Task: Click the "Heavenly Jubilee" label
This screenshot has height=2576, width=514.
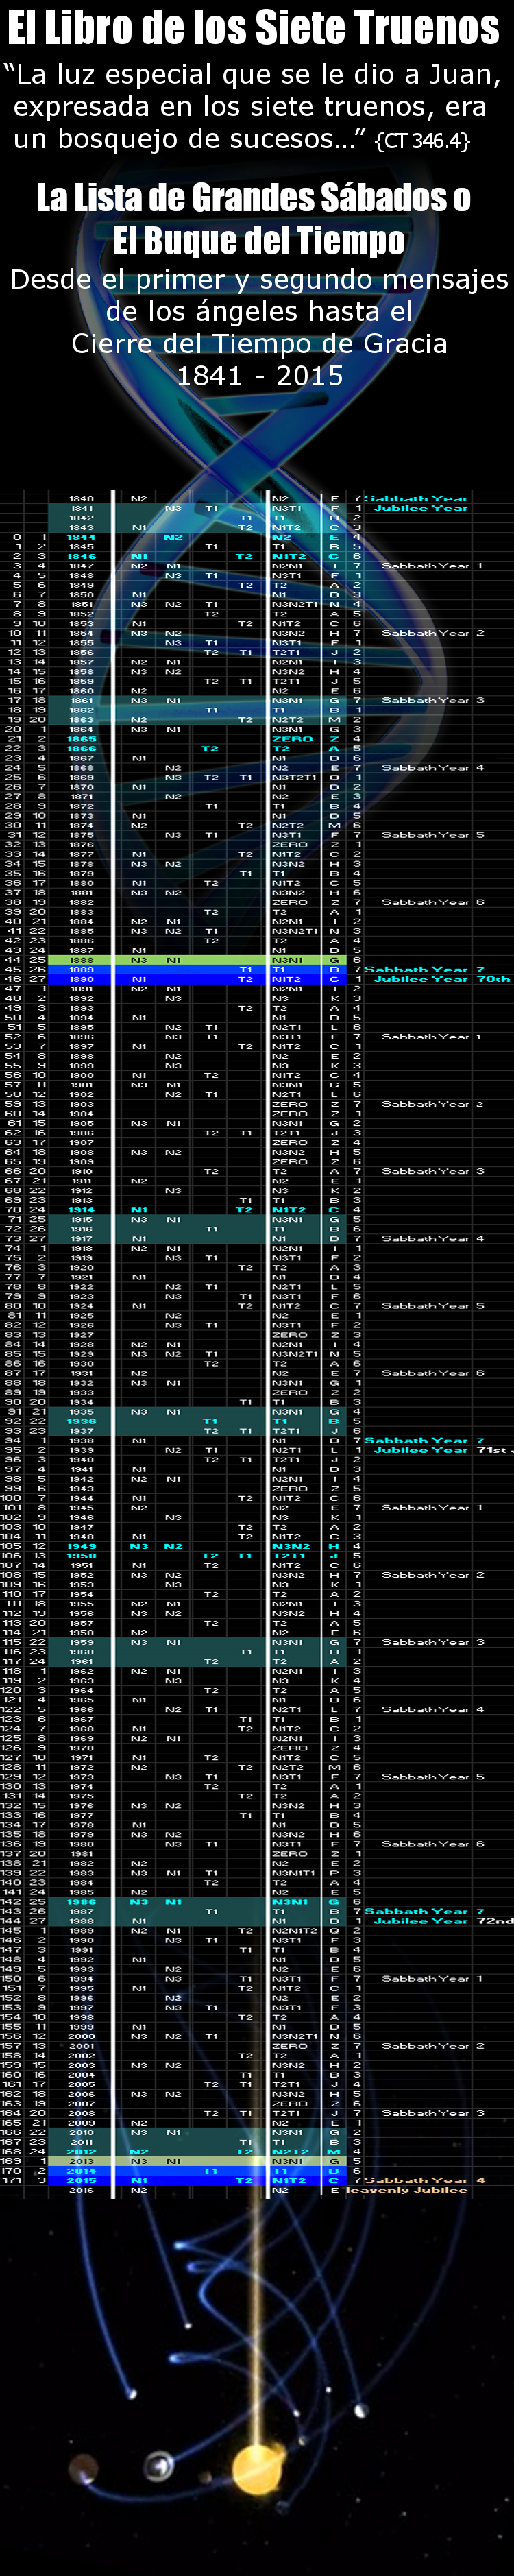Action: [x=406, y=2190]
